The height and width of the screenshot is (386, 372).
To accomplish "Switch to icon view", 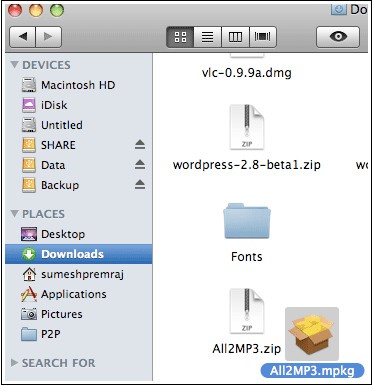I will [x=180, y=37].
